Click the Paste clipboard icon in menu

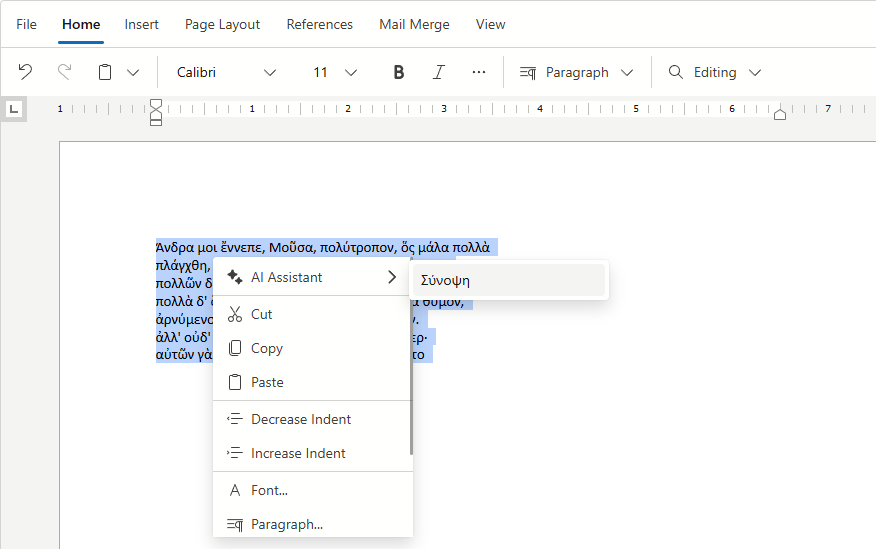tap(235, 382)
